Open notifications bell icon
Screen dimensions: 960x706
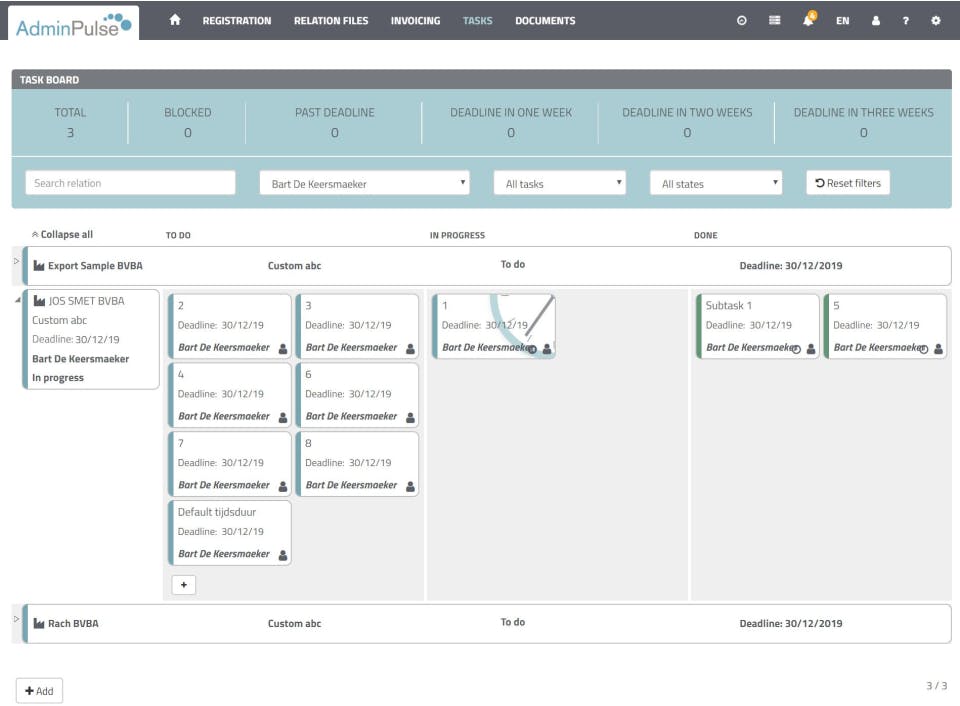pyautogui.click(x=809, y=20)
